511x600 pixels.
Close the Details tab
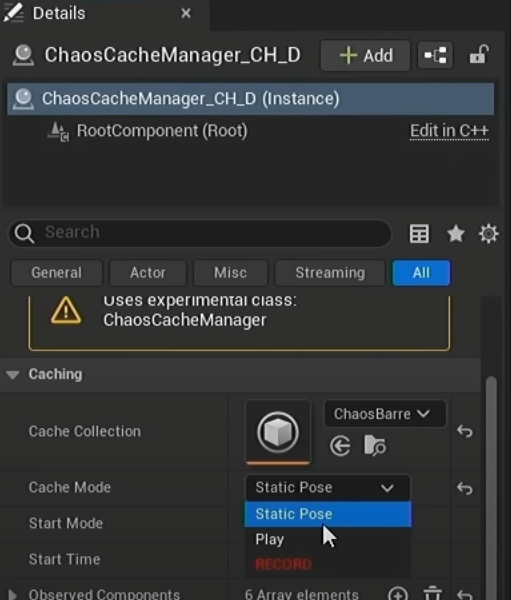186,14
